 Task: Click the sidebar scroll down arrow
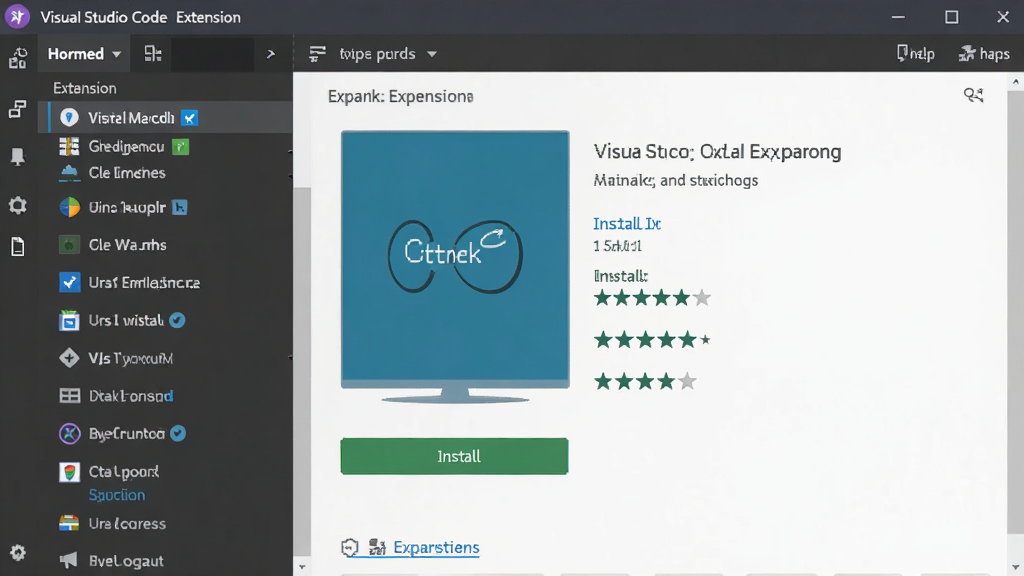[302, 568]
